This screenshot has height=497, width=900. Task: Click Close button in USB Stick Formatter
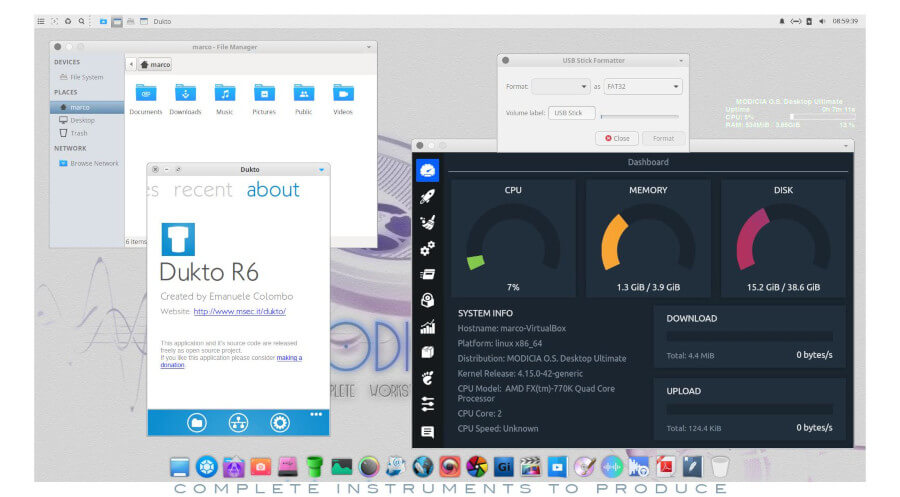(617, 138)
